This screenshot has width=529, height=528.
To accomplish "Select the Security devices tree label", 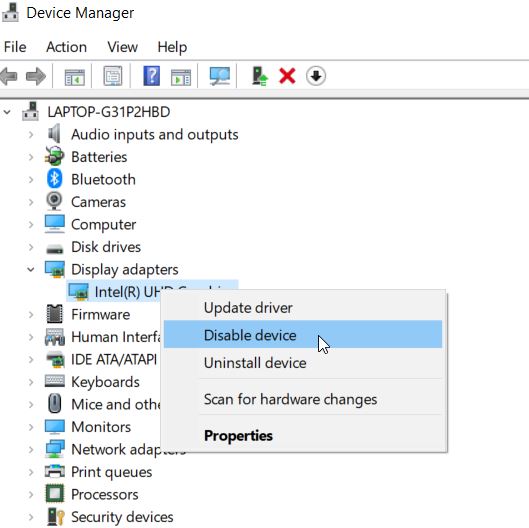I will [122, 517].
